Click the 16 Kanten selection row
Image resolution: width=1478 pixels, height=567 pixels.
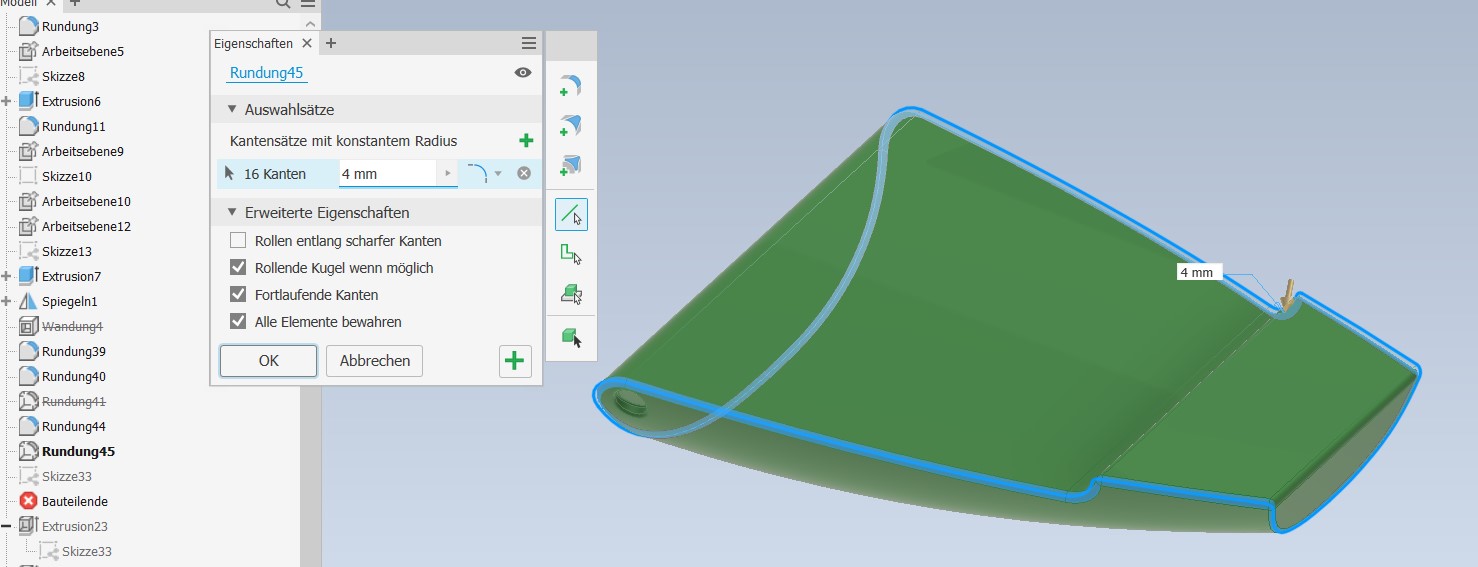(x=277, y=173)
